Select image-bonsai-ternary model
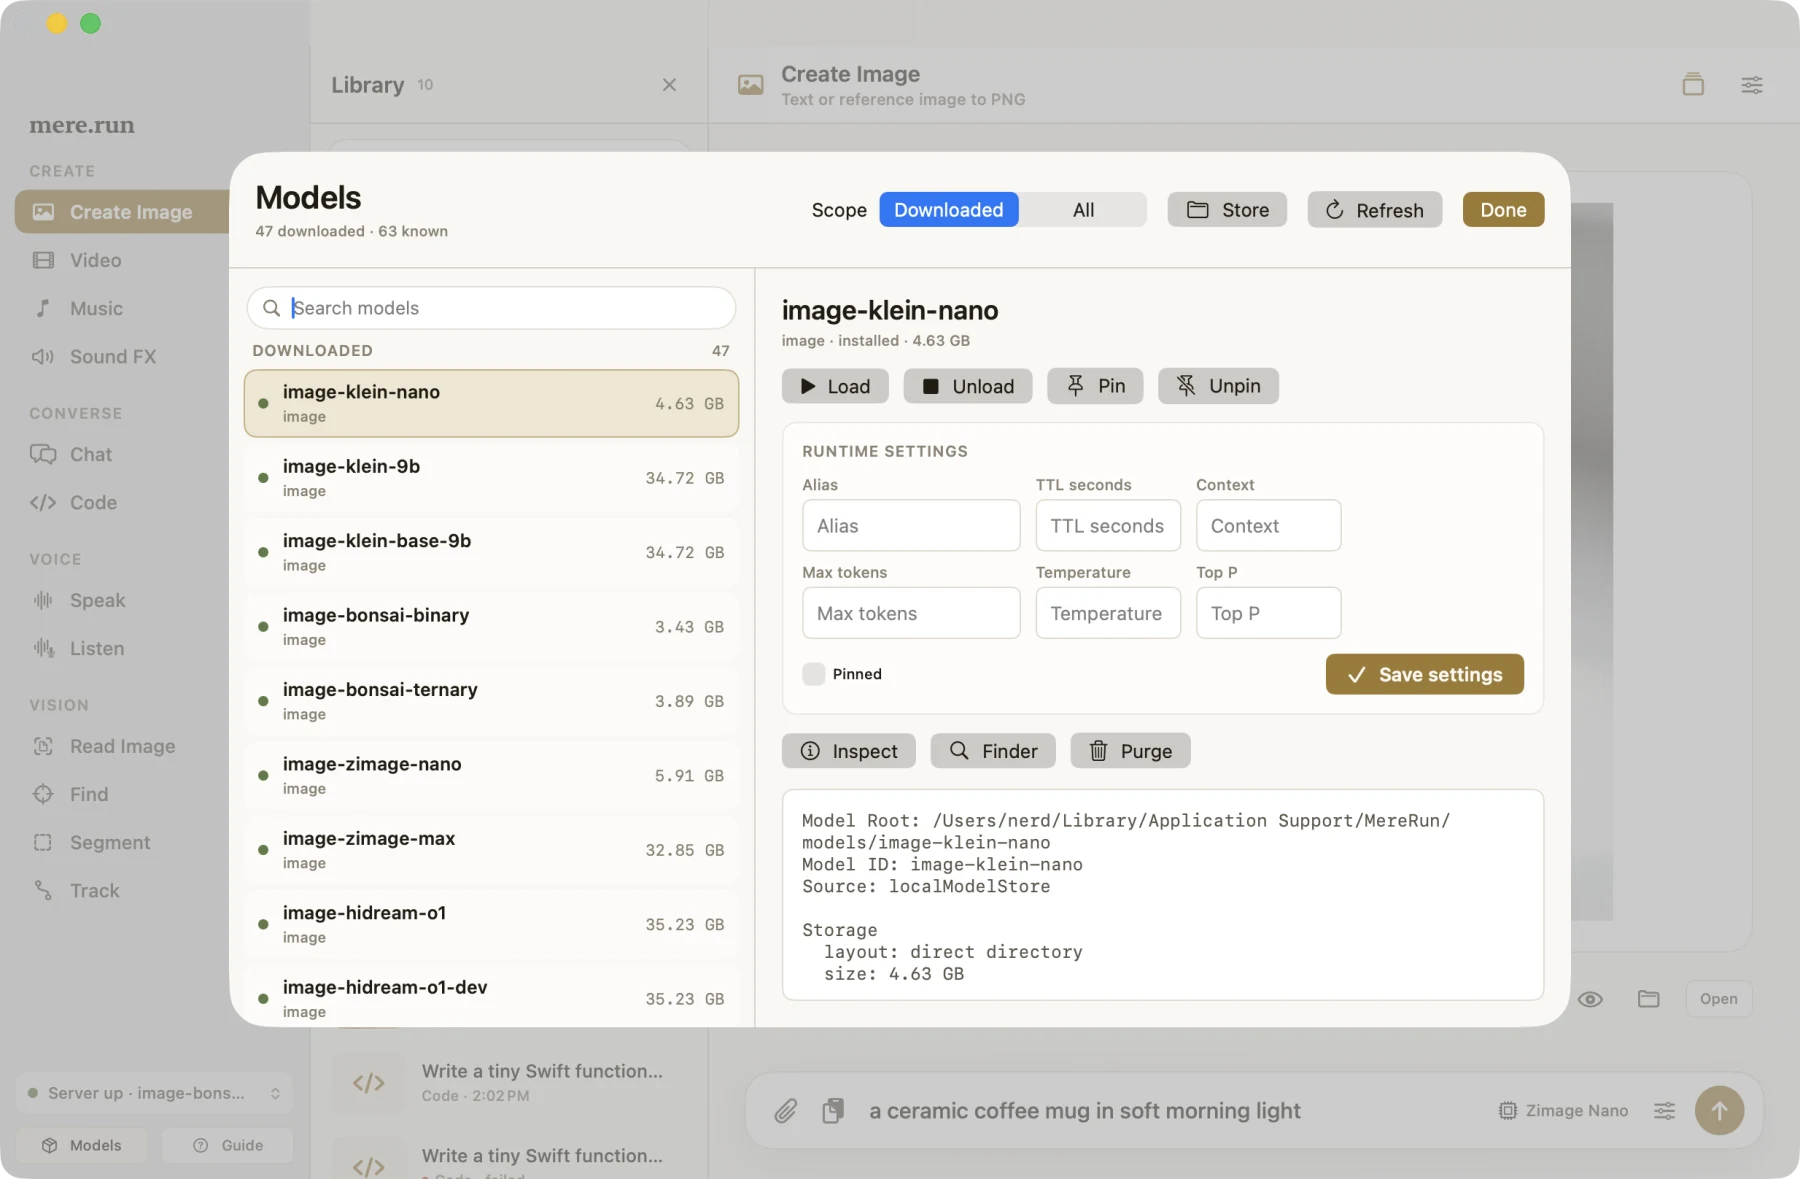This screenshot has width=1800, height=1179. [491, 701]
